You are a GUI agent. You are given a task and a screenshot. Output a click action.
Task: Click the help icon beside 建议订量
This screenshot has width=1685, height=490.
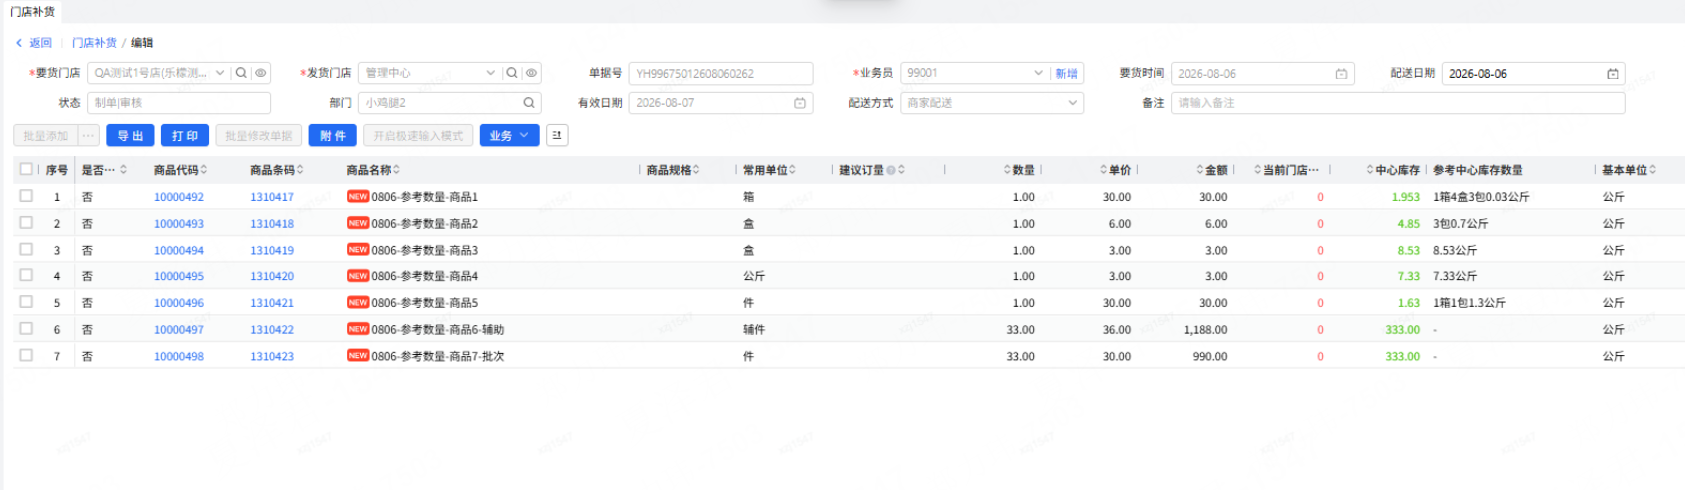pos(891,170)
